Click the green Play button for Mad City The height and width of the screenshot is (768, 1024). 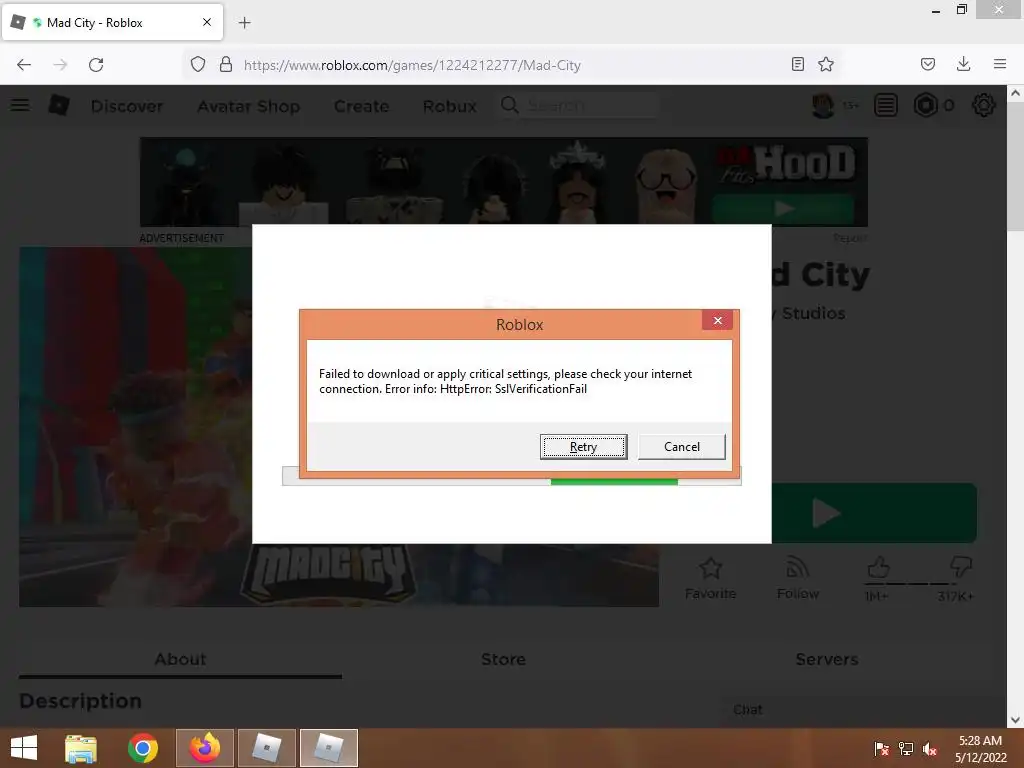(x=874, y=513)
